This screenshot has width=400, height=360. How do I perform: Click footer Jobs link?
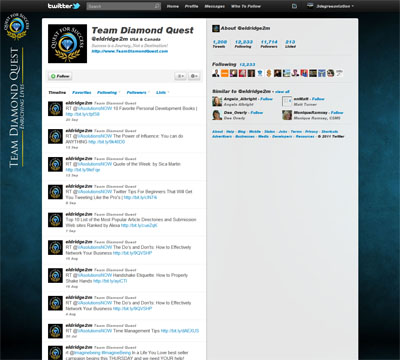tap(283, 132)
